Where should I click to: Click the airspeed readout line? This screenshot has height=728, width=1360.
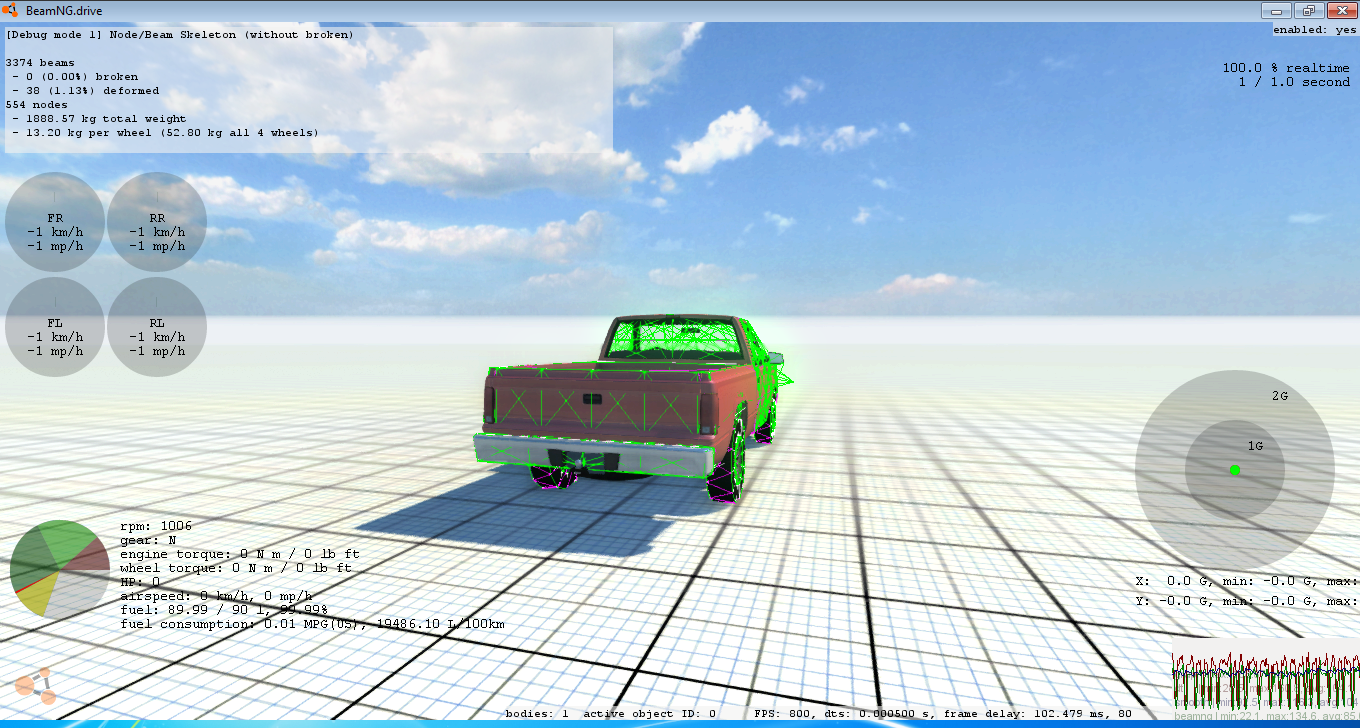tap(216, 595)
